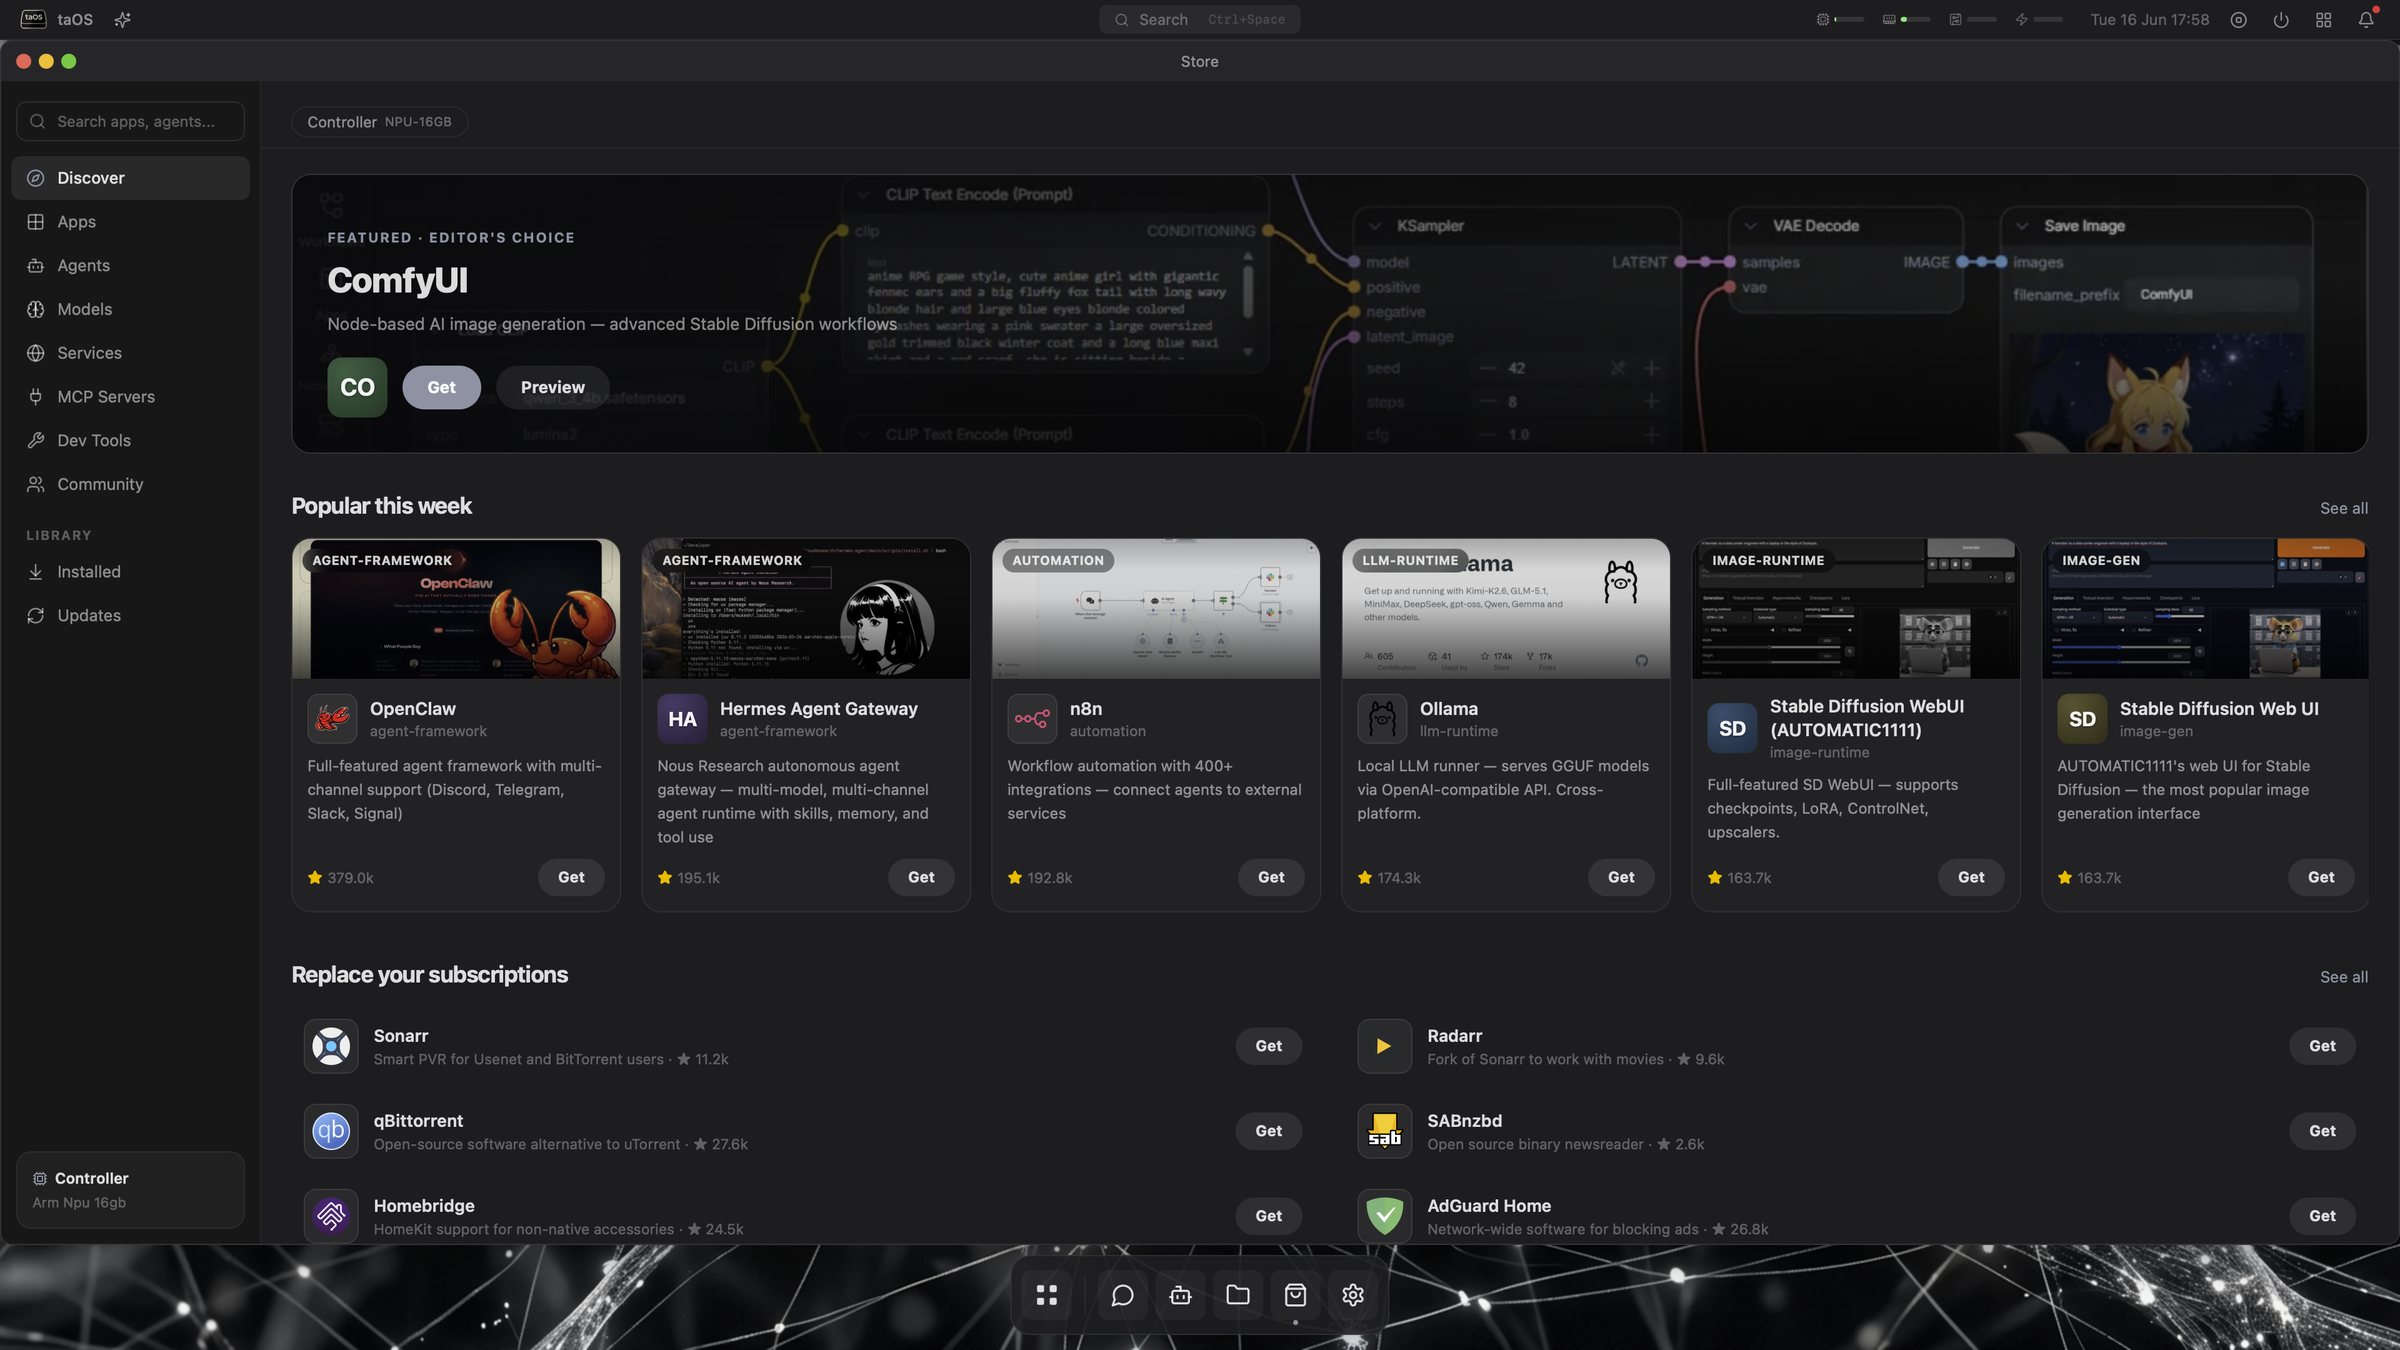The height and width of the screenshot is (1350, 2400).
Task: Open the Store shopping bag in the dock
Action: pos(1295,1295)
